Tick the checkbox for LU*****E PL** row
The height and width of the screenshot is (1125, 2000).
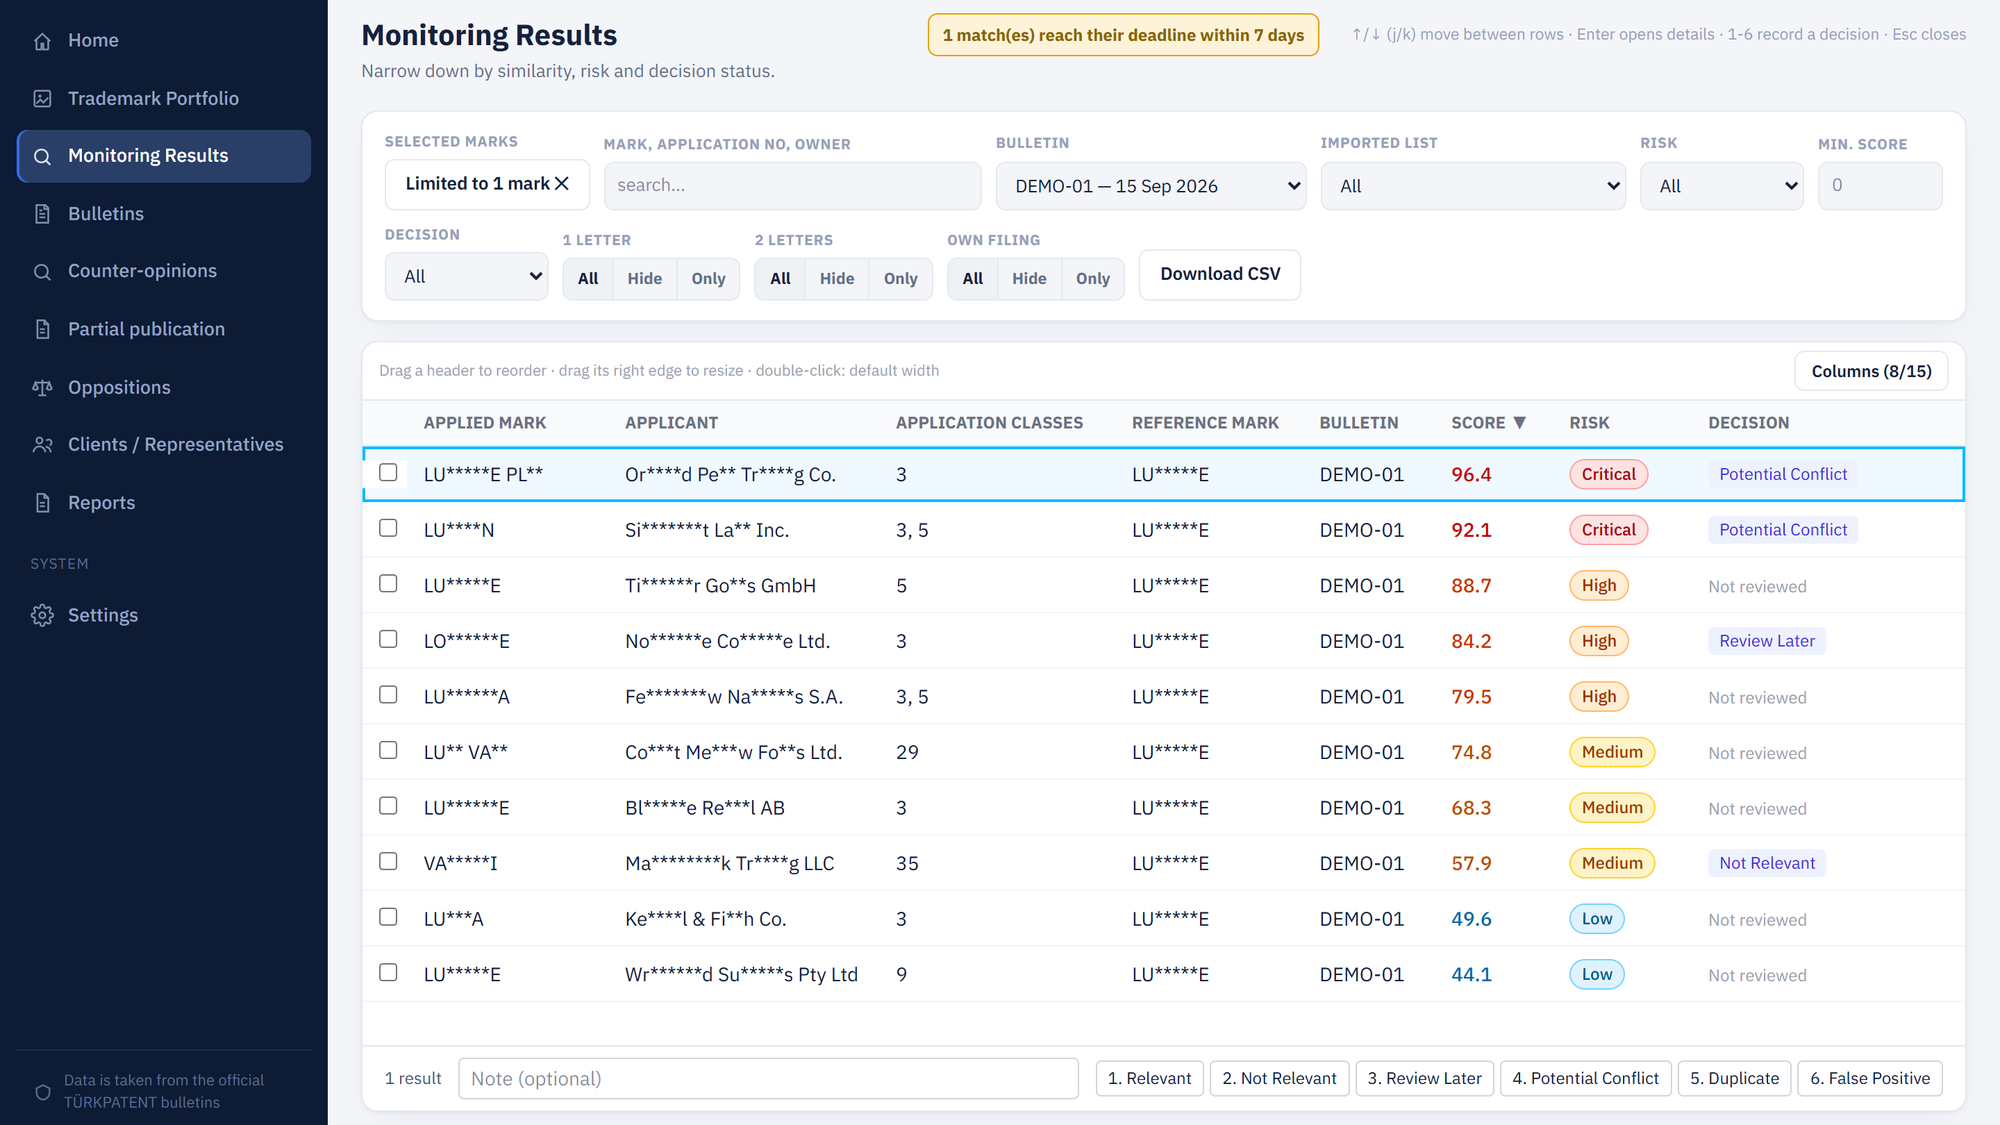click(388, 472)
